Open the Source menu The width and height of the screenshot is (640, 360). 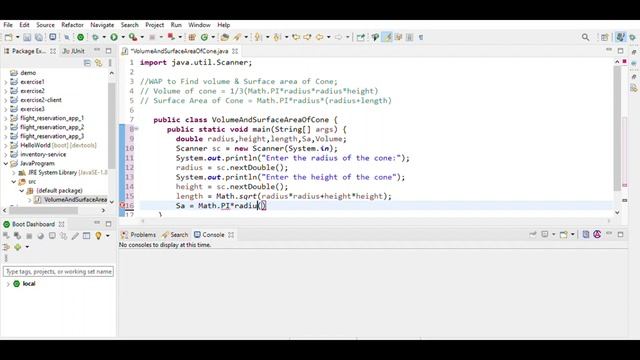(45, 25)
